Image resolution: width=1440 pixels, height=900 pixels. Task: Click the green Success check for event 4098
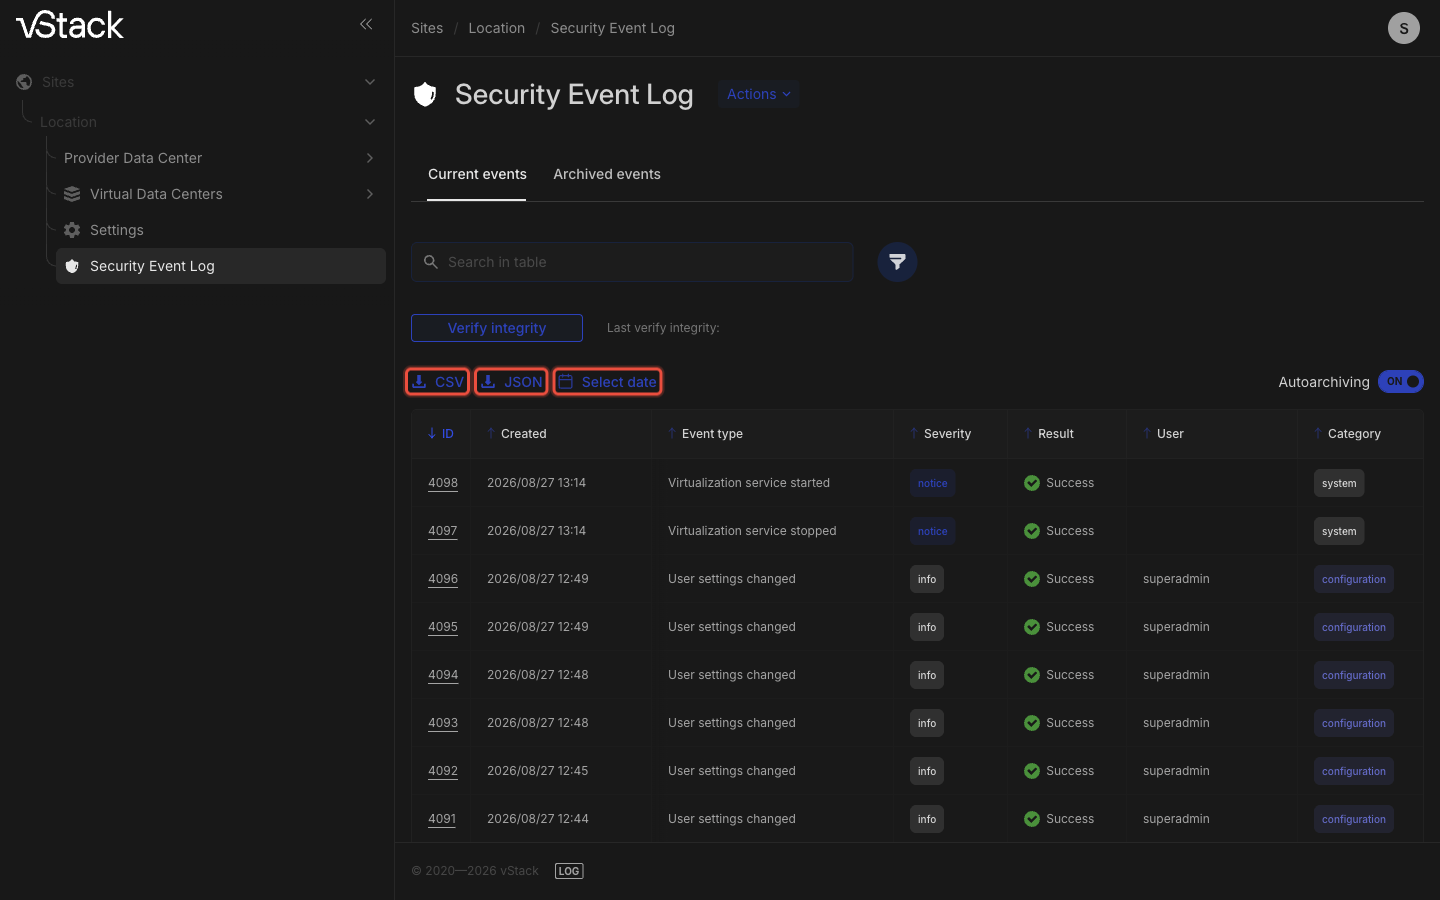coord(1032,483)
